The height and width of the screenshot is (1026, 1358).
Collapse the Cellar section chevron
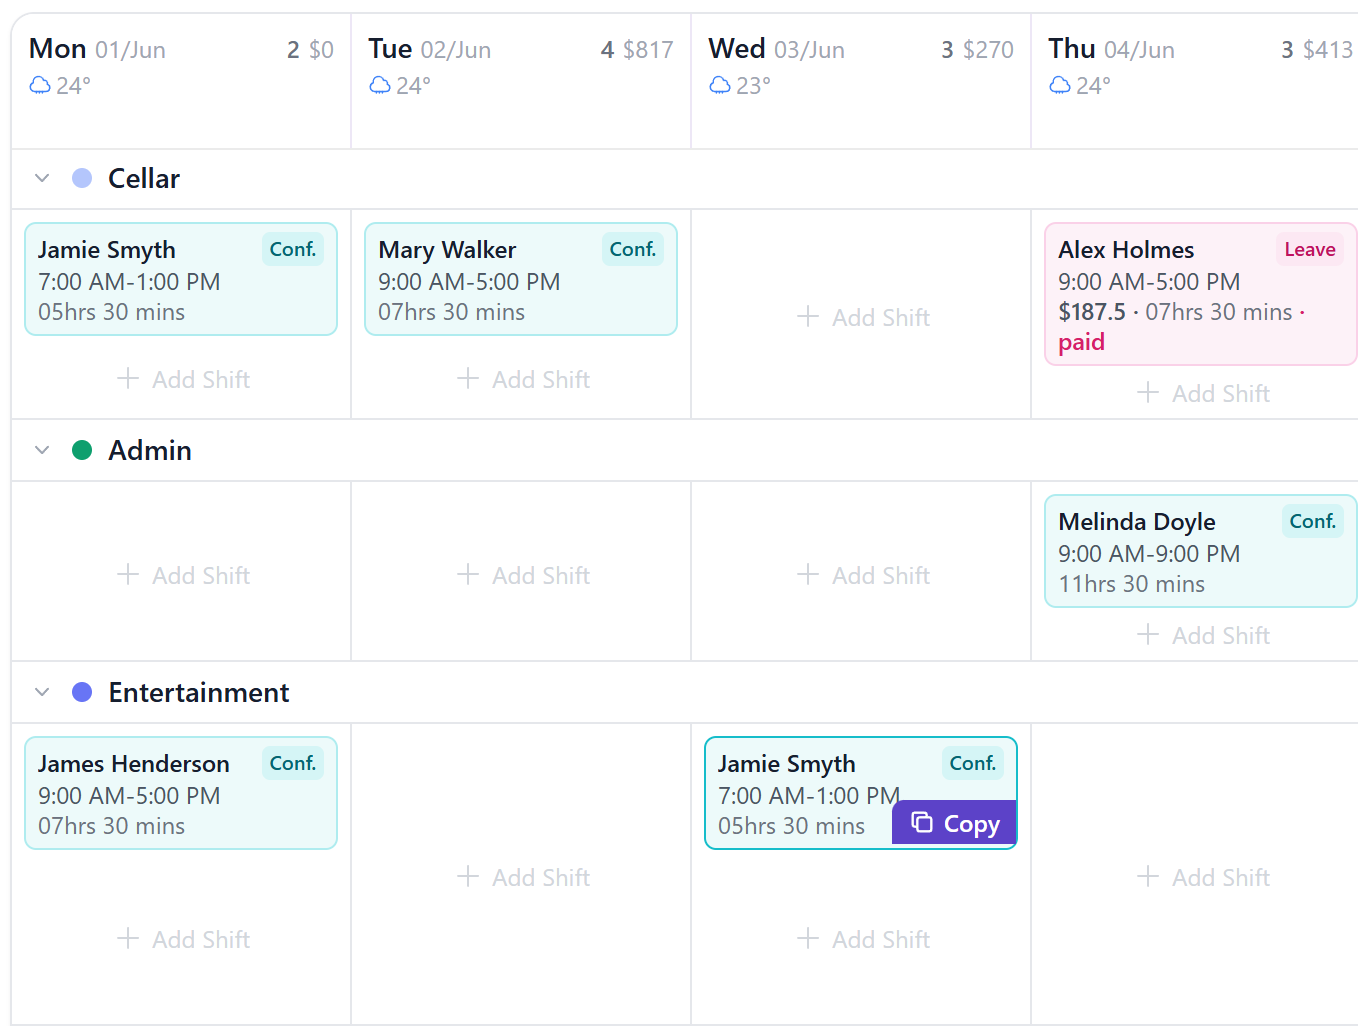point(42,178)
